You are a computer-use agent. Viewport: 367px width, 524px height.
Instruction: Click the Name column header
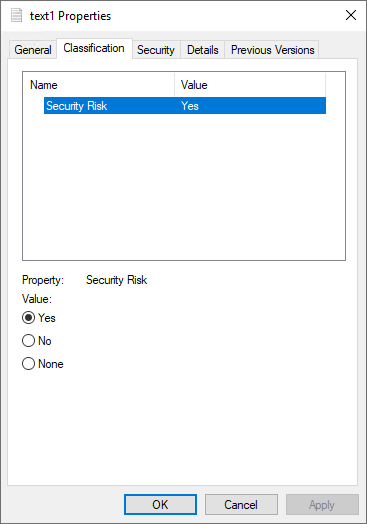click(99, 85)
